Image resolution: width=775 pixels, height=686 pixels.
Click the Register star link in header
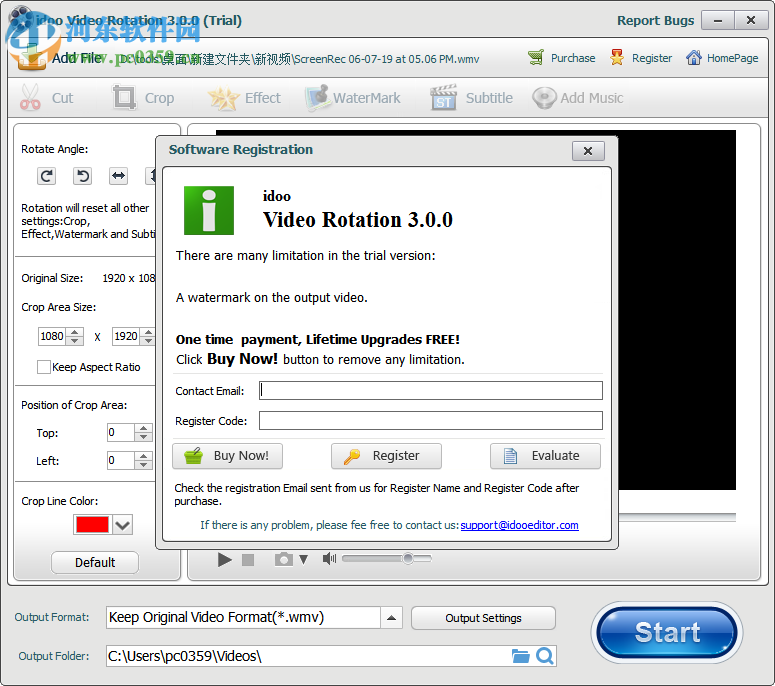(x=641, y=58)
